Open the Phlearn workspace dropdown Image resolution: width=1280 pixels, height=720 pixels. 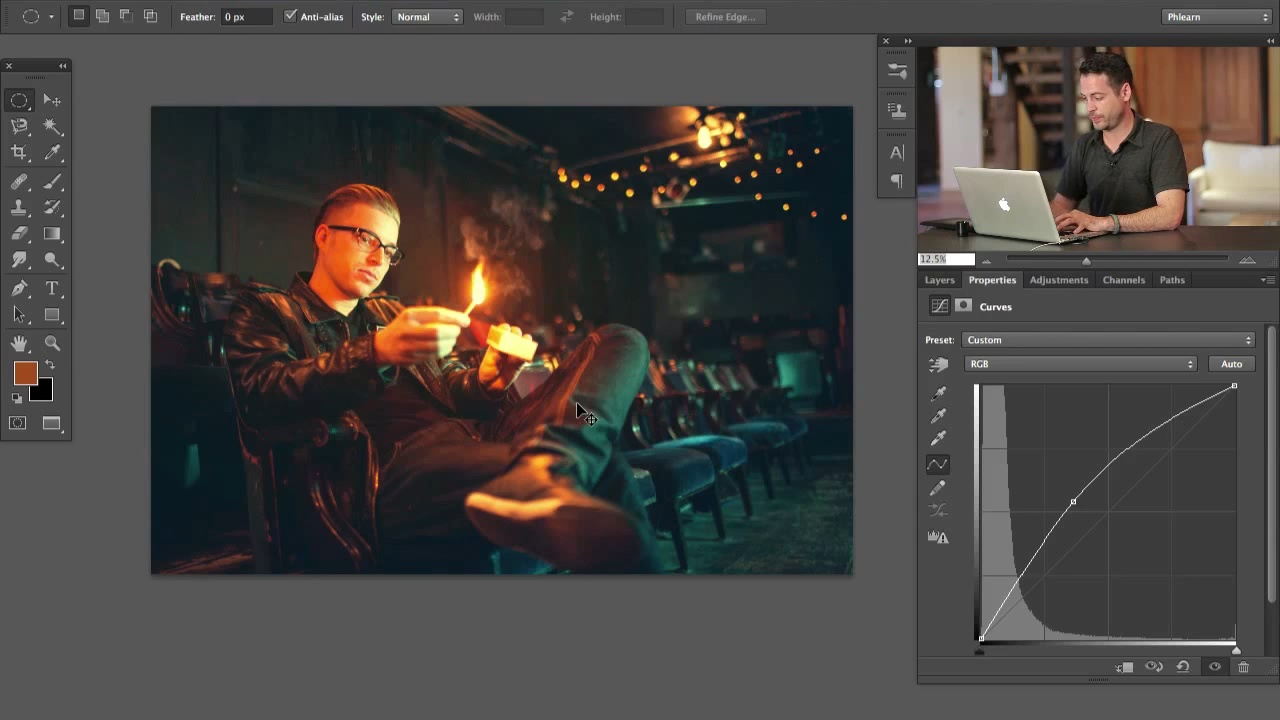[x=1217, y=17]
